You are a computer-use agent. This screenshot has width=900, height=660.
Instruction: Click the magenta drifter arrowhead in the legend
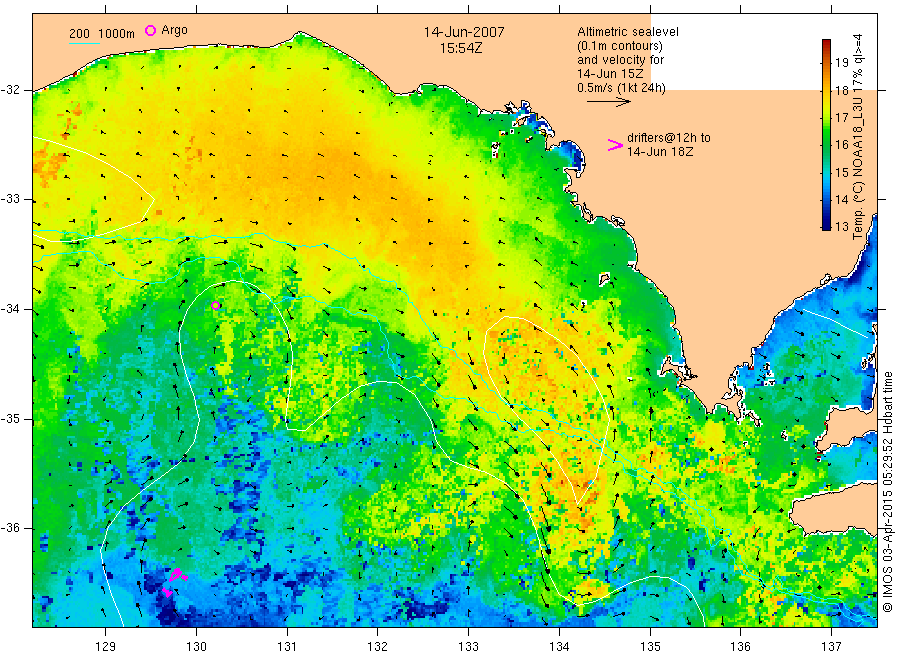[x=615, y=145]
